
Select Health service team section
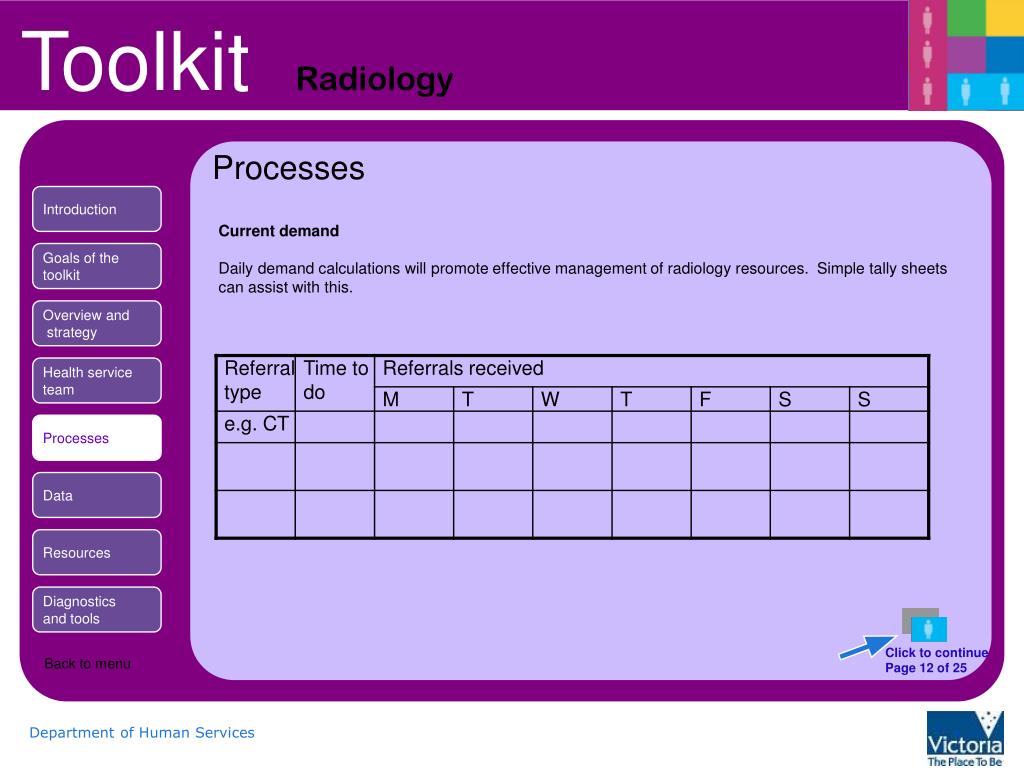tap(97, 381)
